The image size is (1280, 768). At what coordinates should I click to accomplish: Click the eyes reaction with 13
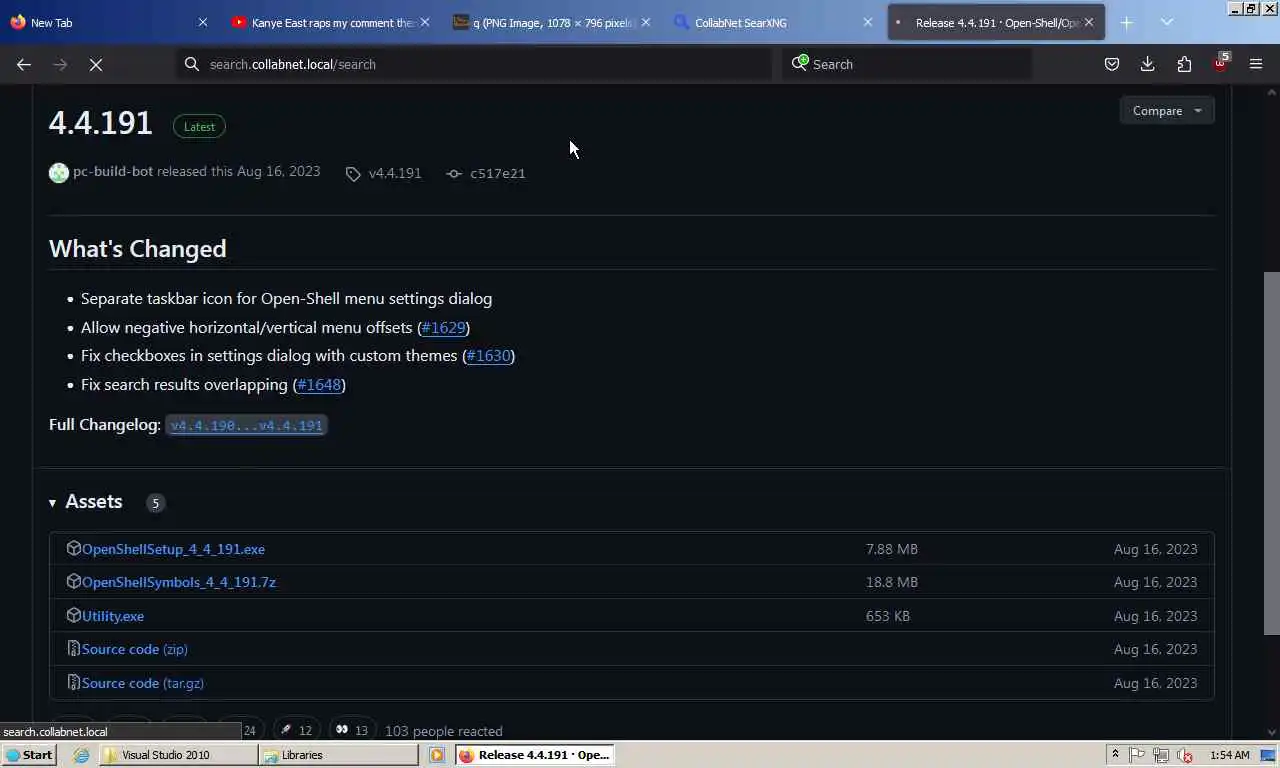(x=352, y=731)
